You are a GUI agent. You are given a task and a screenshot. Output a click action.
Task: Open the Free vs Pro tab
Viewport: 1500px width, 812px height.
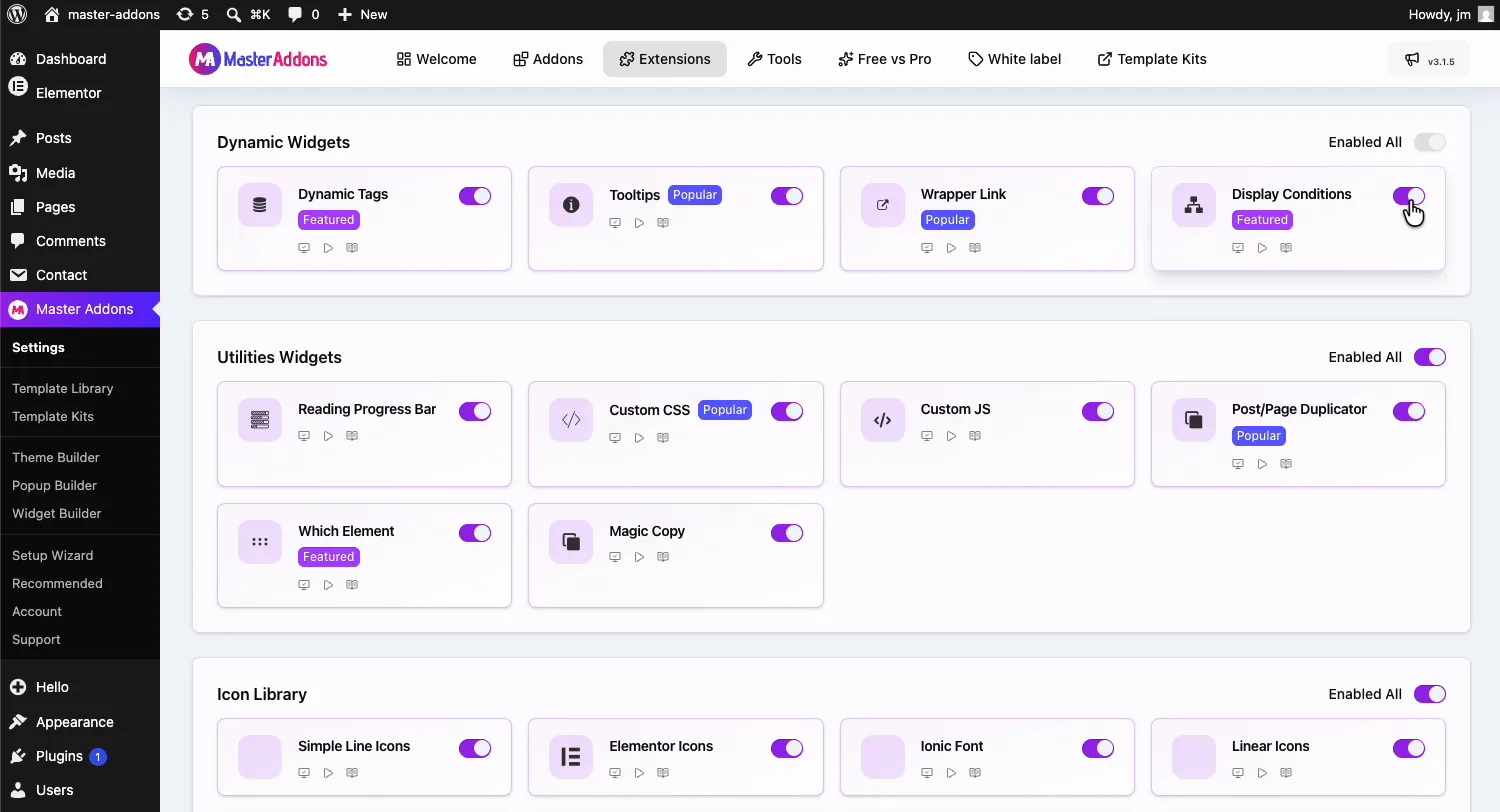click(x=885, y=59)
